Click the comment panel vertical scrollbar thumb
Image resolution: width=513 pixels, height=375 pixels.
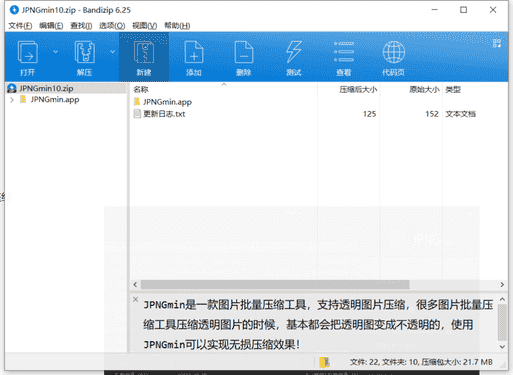[502, 322]
